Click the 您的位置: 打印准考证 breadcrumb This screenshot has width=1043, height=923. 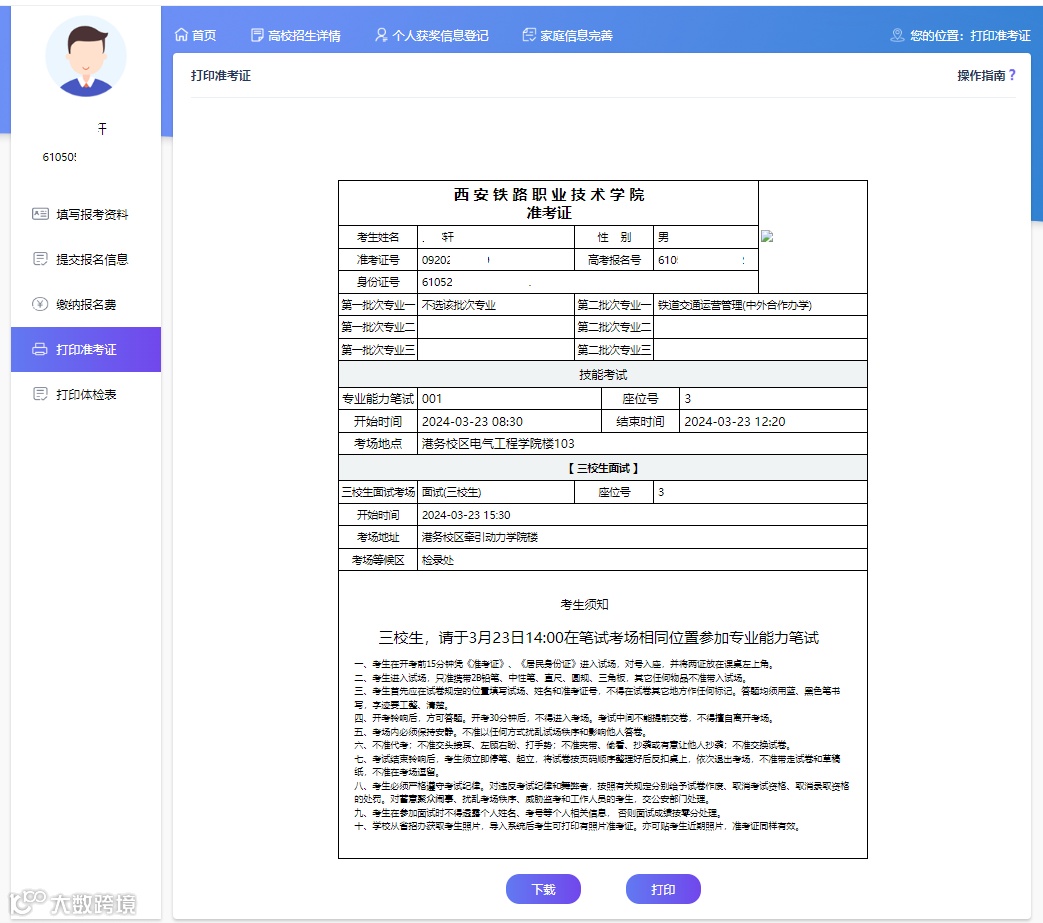tap(961, 35)
